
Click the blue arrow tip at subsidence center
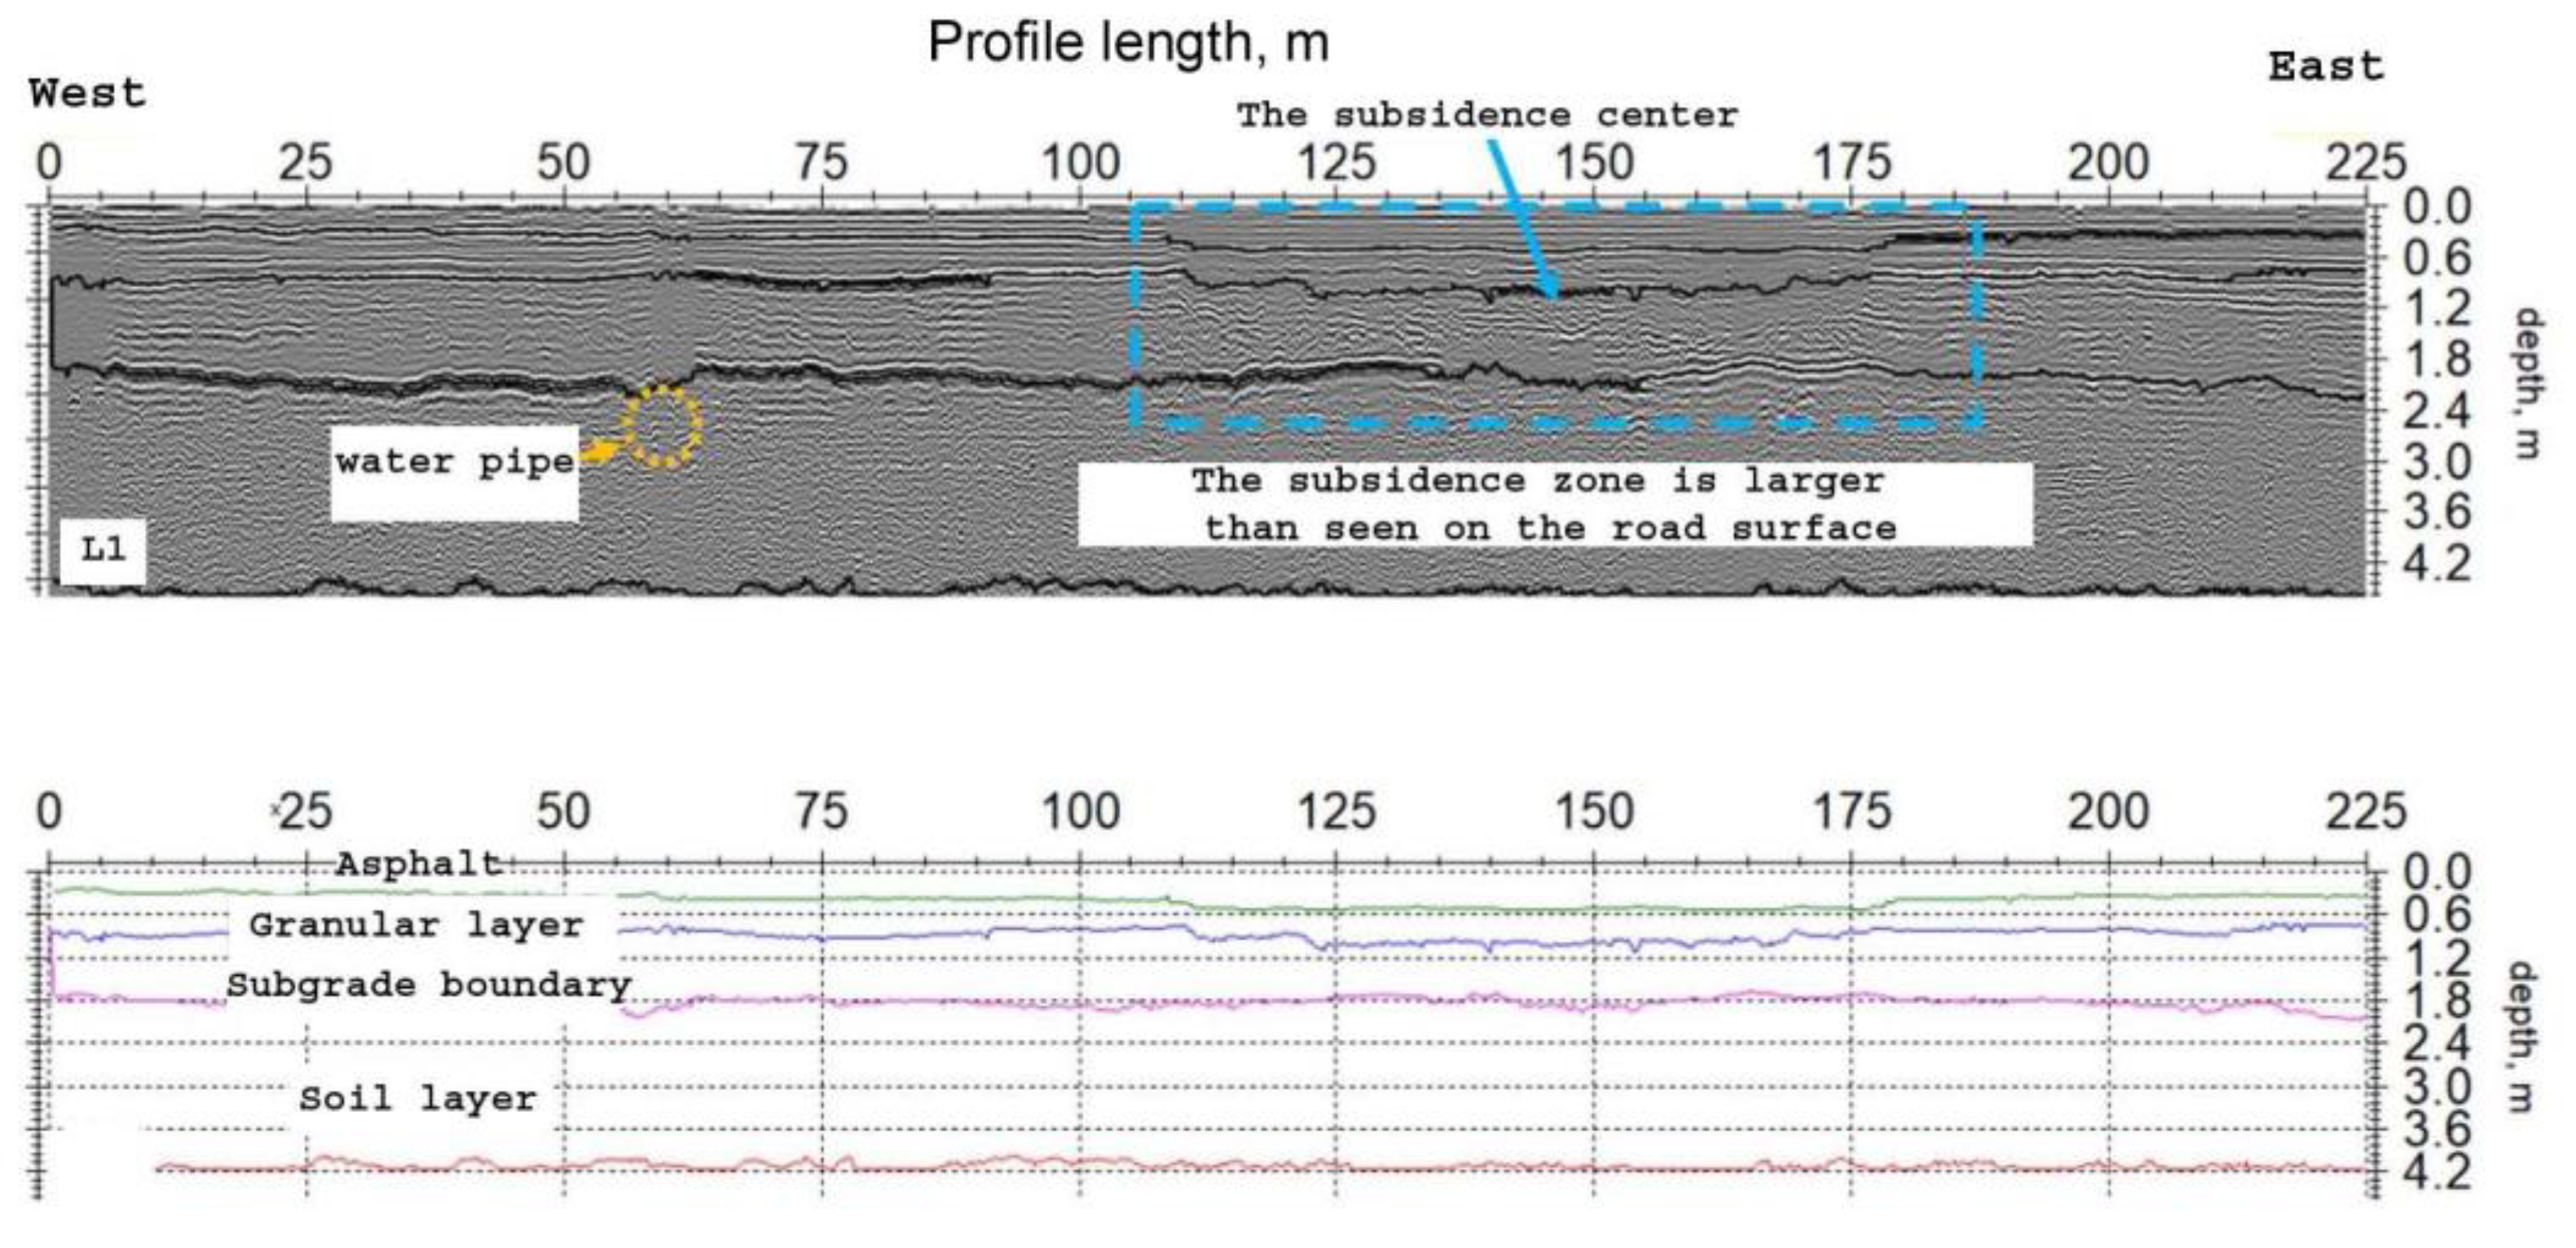click(1552, 294)
